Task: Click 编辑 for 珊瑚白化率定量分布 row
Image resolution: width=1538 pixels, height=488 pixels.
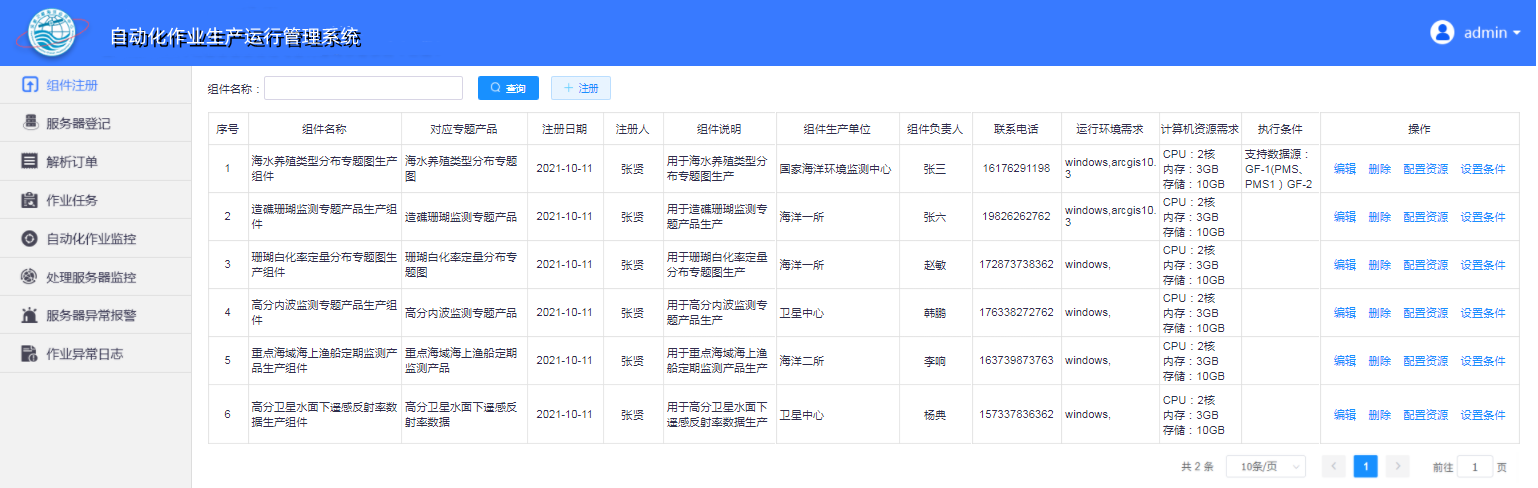Action: pyautogui.click(x=1345, y=265)
